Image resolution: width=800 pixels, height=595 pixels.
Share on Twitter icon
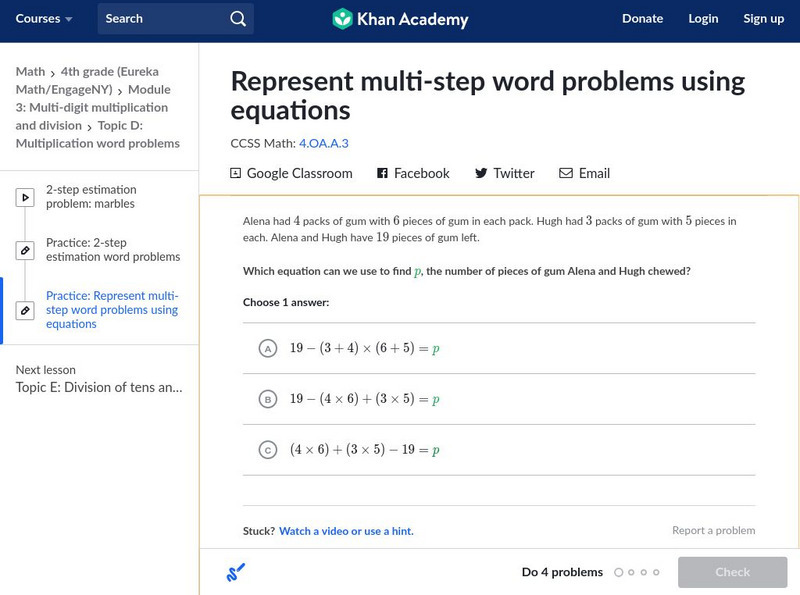point(481,173)
